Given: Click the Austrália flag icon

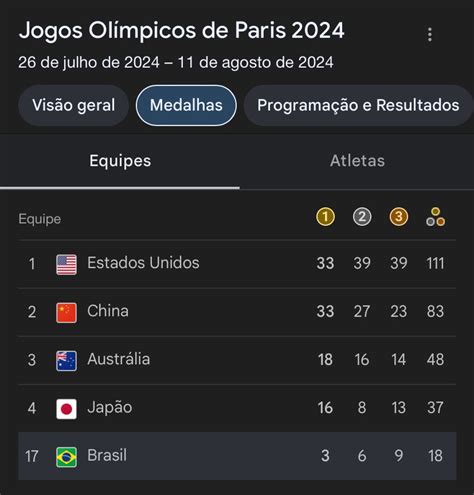Looking at the screenshot, I should (66, 361).
